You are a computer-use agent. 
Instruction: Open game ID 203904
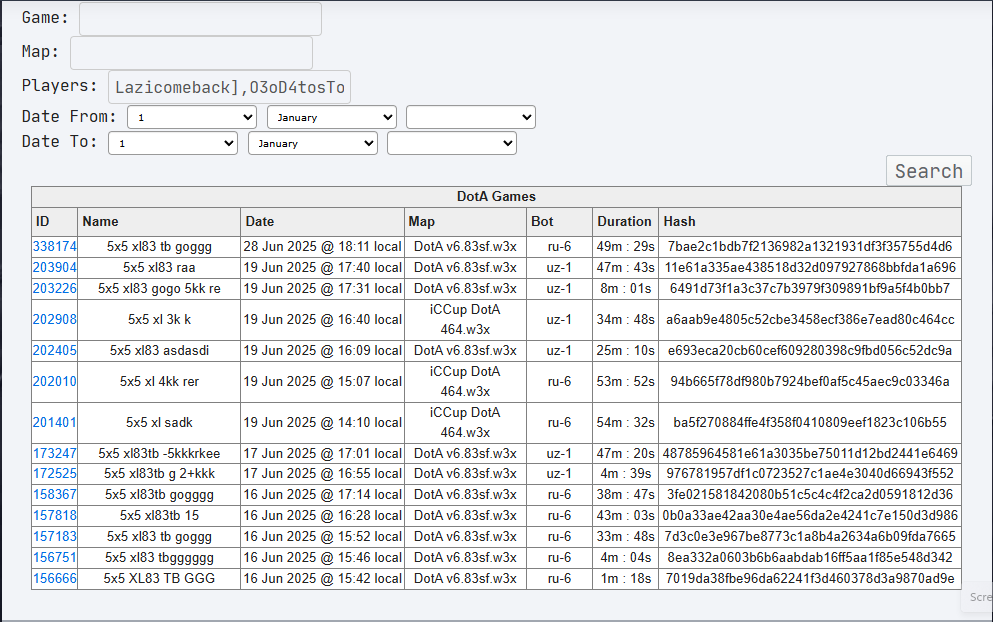pos(54,267)
